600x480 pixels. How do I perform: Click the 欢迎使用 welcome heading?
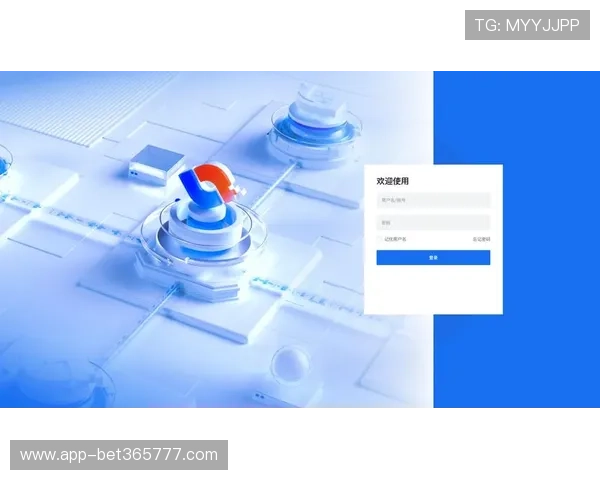[x=392, y=181]
